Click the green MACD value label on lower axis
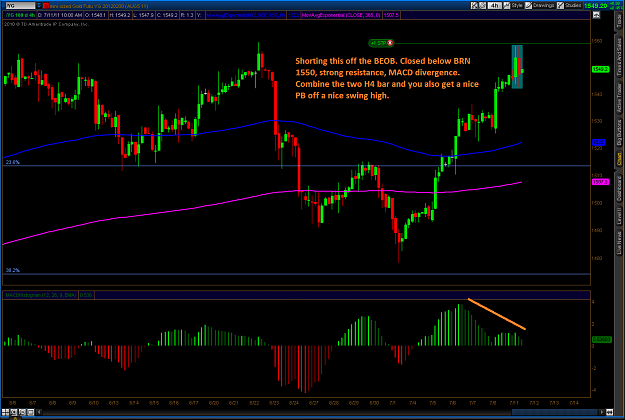This screenshot has height=420, width=625. [601, 339]
